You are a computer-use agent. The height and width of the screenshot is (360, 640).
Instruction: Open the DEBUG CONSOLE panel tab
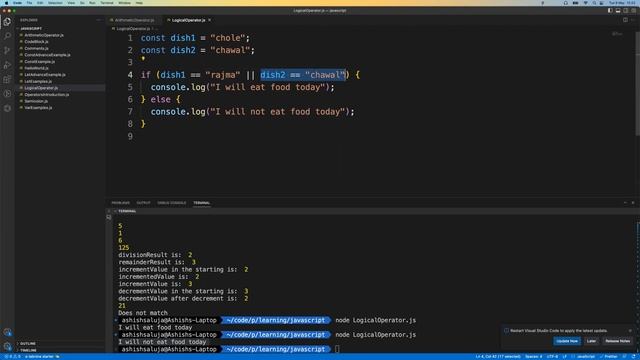click(x=171, y=203)
